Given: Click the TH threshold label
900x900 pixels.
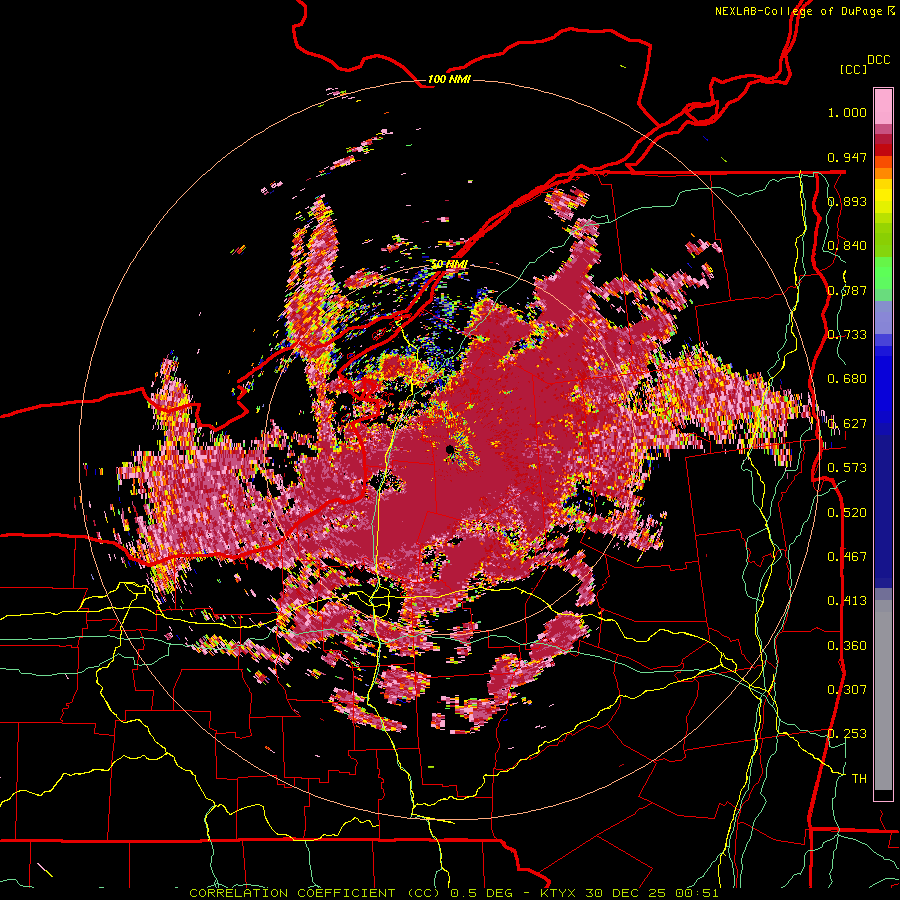Looking at the screenshot, I should pyautogui.click(x=859, y=779).
